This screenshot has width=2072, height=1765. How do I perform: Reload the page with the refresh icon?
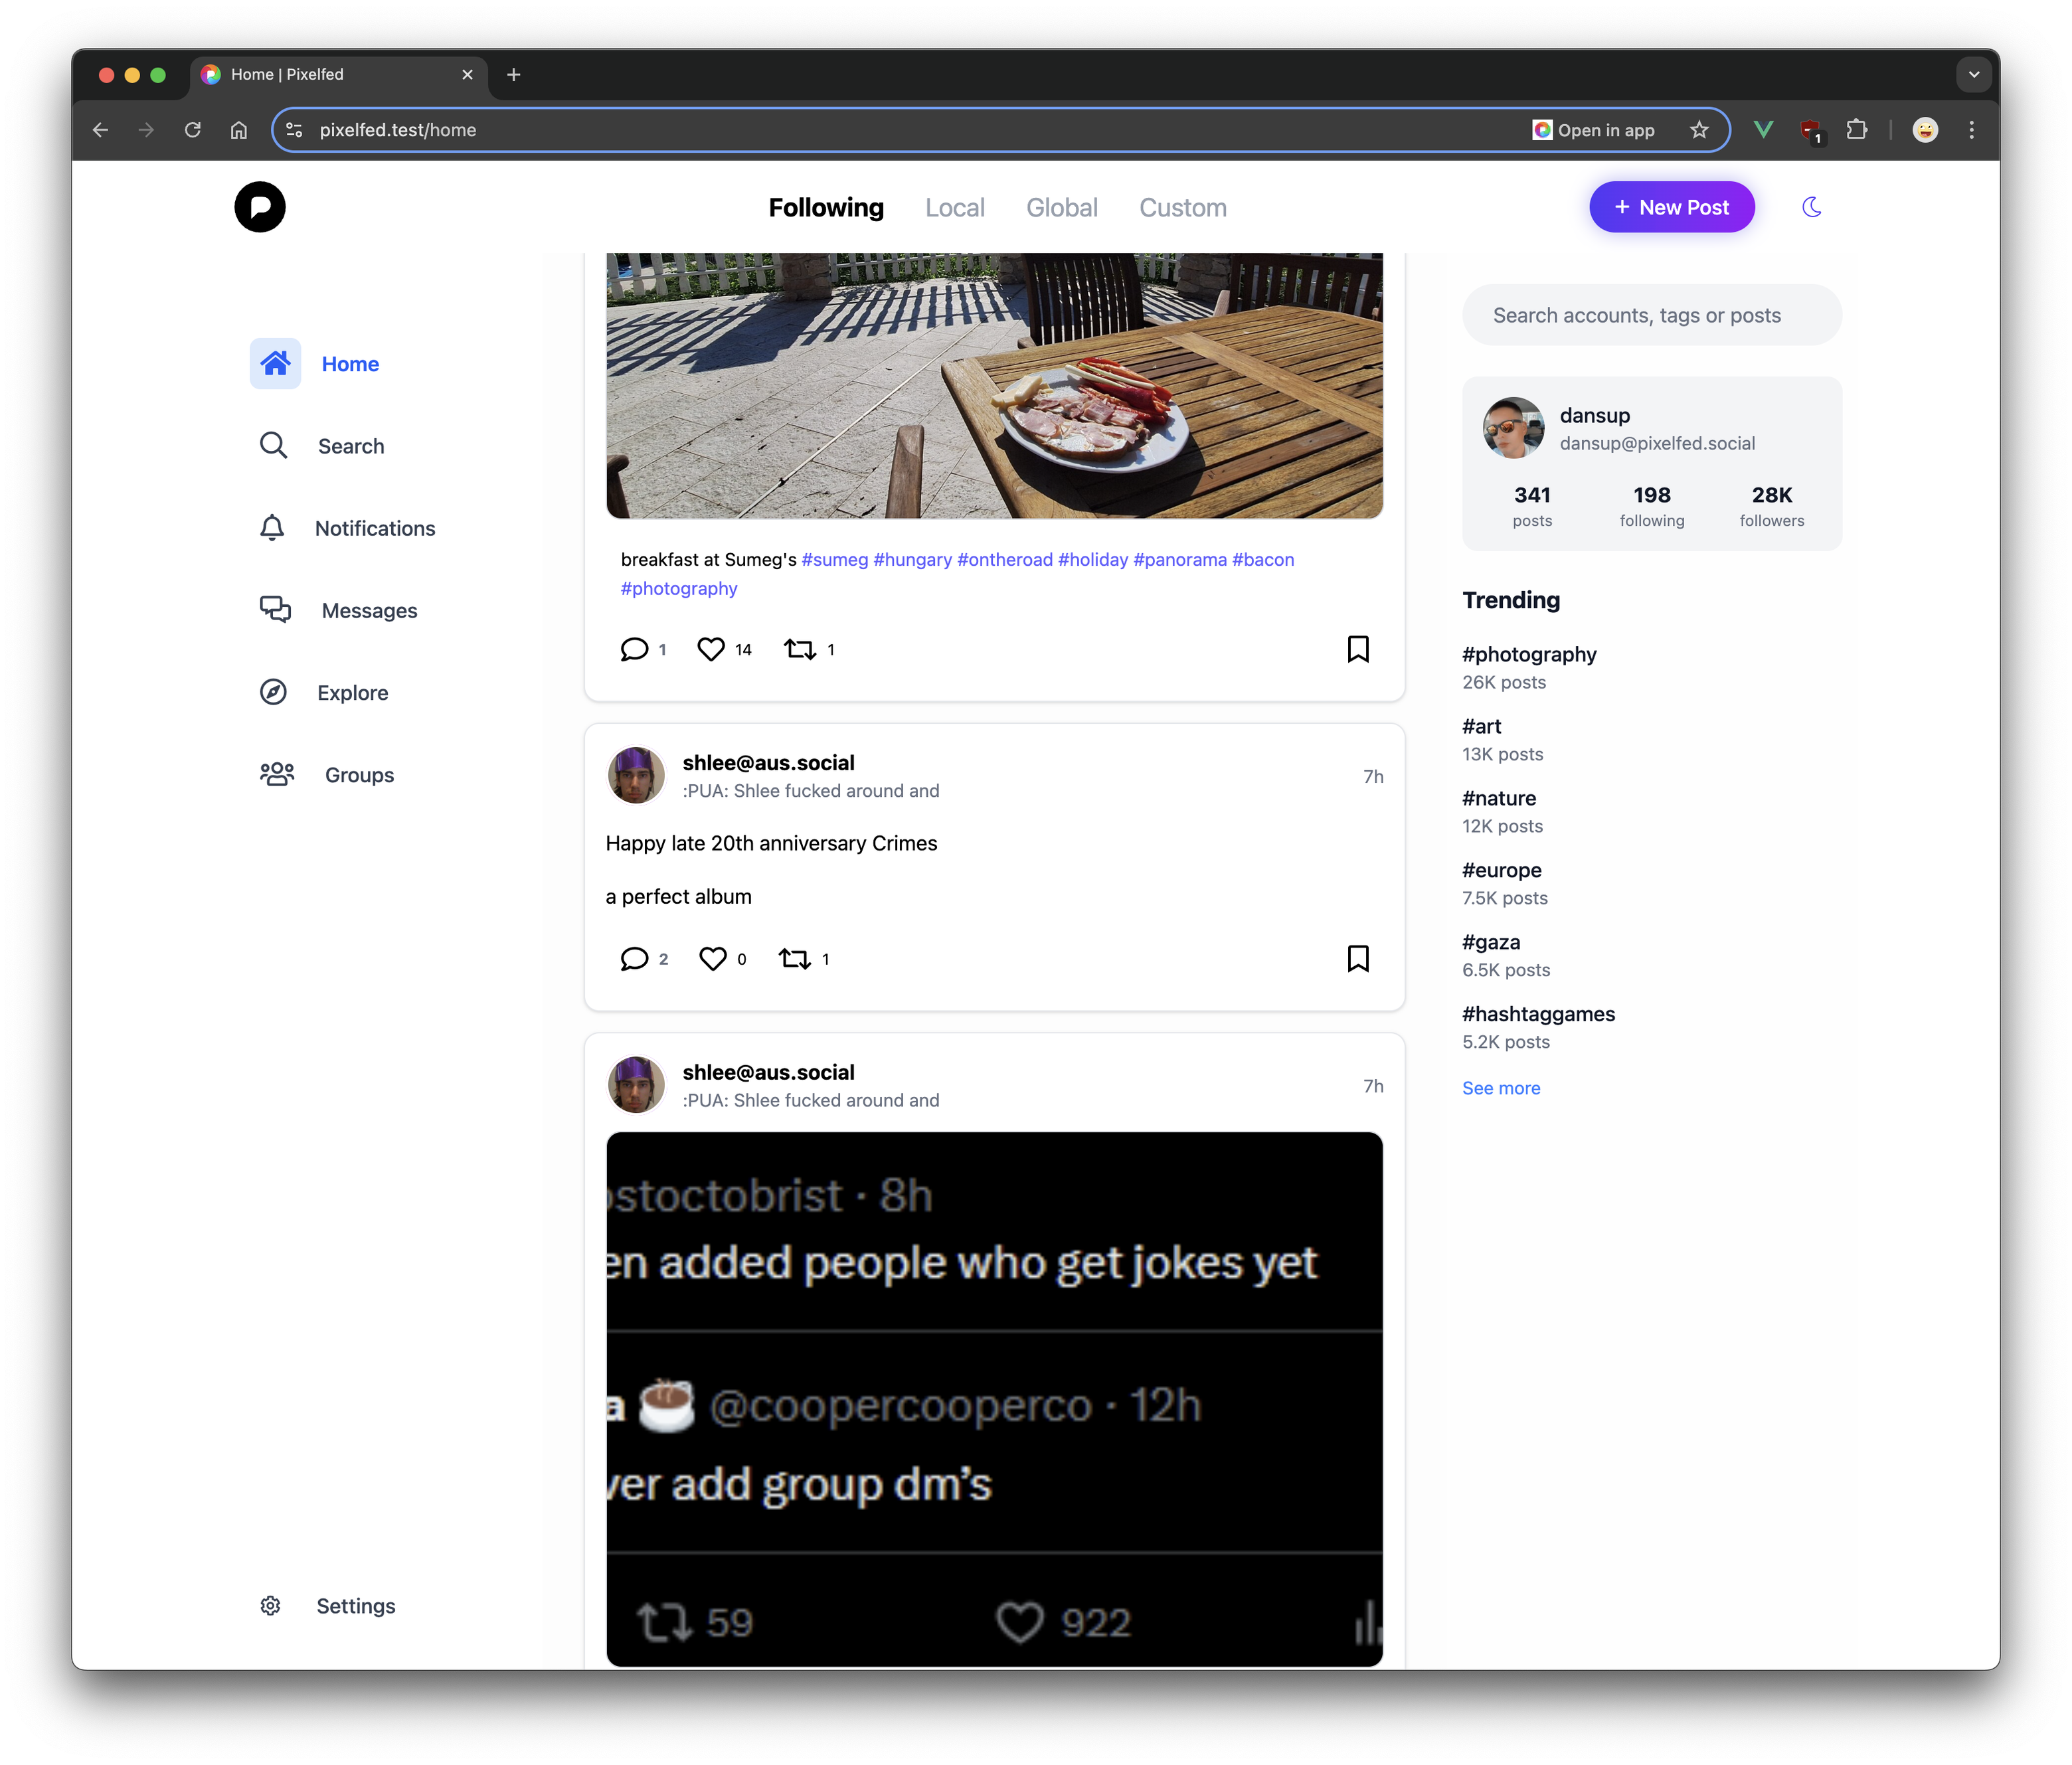[193, 130]
